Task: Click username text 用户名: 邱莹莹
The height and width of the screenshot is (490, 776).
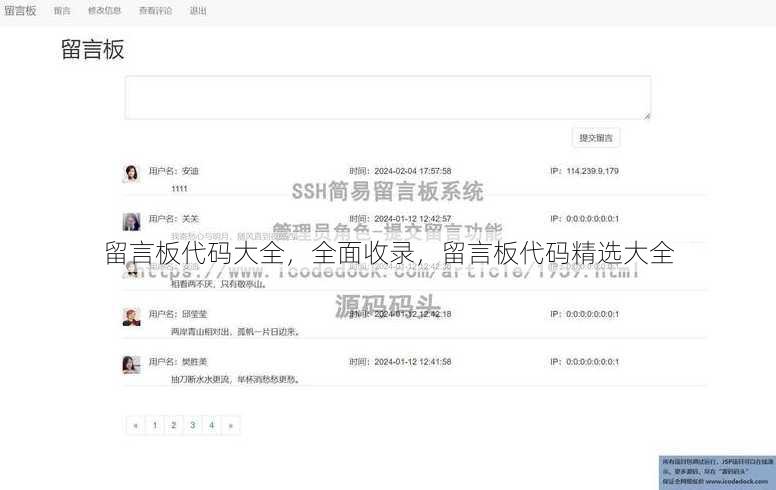Action: tap(178, 314)
